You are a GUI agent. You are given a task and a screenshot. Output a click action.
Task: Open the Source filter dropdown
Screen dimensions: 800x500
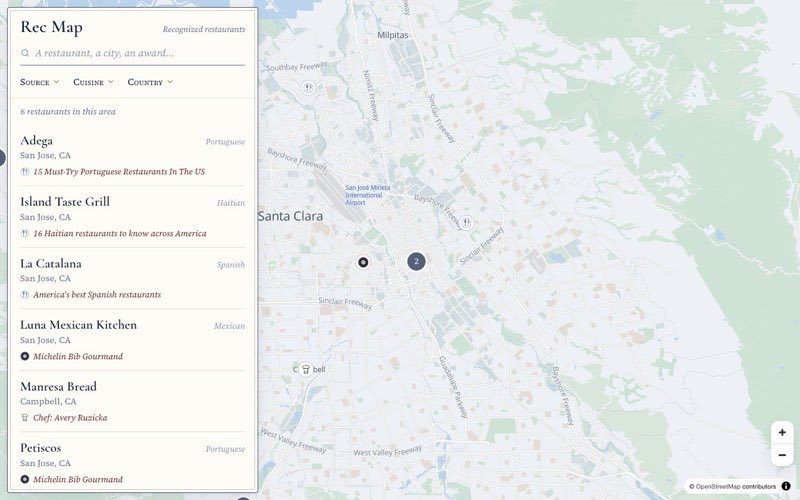(39, 82)
